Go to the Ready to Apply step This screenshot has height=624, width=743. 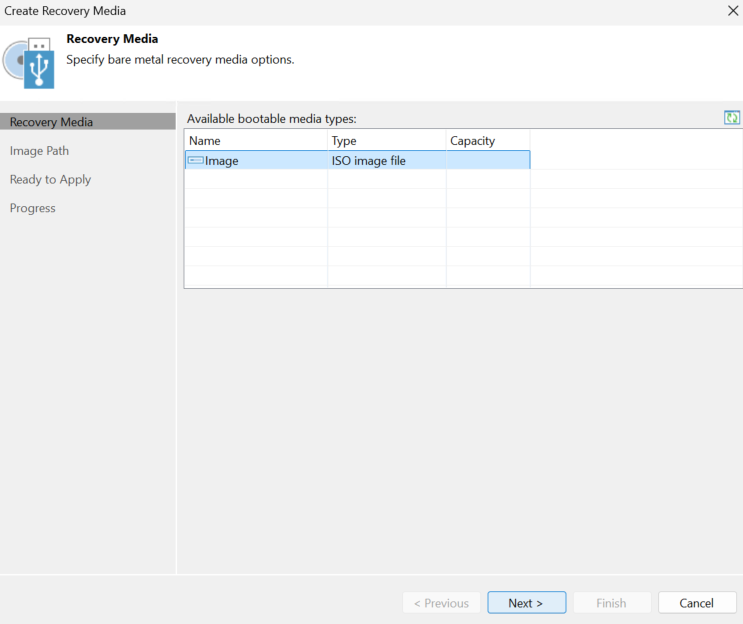point(50,180)
